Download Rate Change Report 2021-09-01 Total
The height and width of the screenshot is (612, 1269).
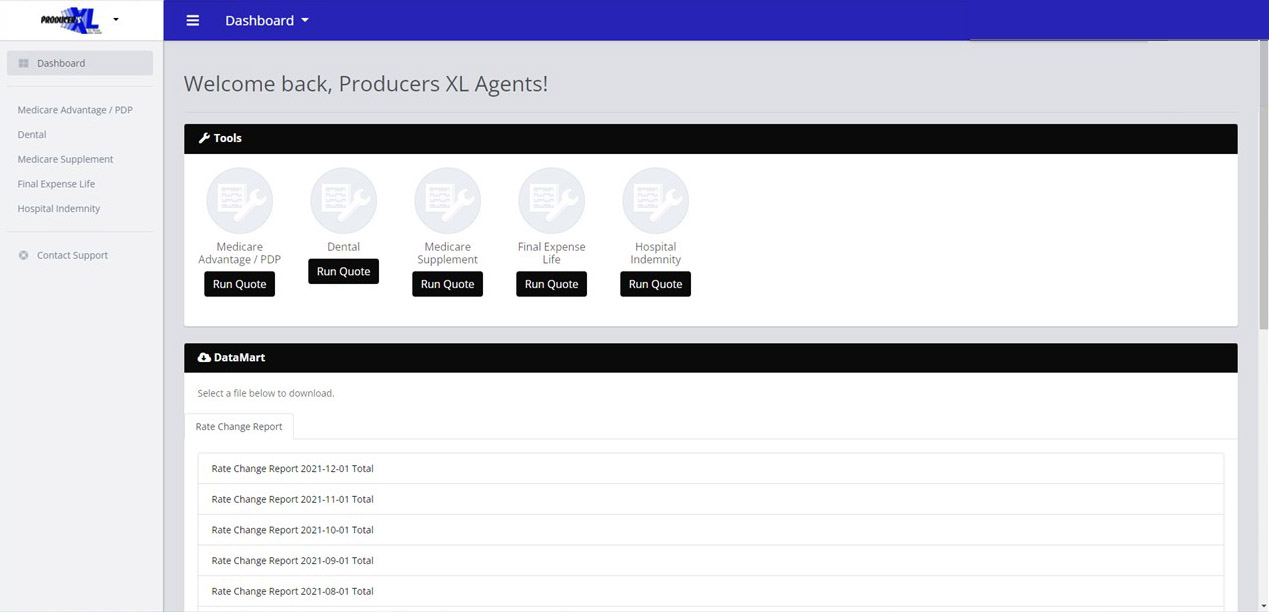[x=711, y=560]
